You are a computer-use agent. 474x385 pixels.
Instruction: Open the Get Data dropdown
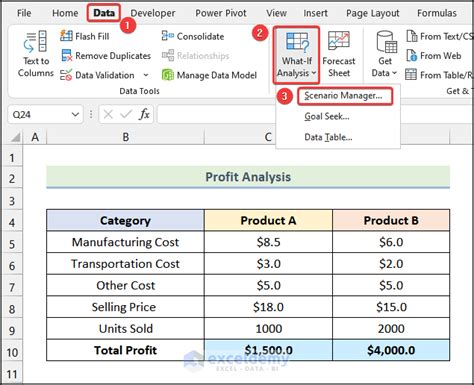(385, 54)
